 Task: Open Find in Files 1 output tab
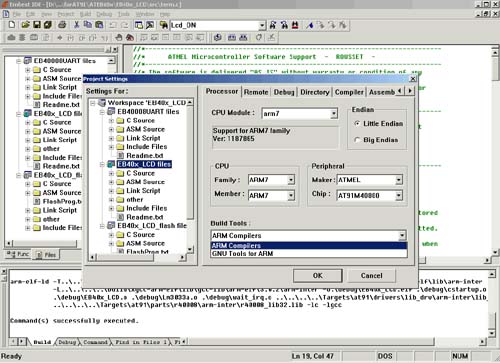[x=141, y=342]
